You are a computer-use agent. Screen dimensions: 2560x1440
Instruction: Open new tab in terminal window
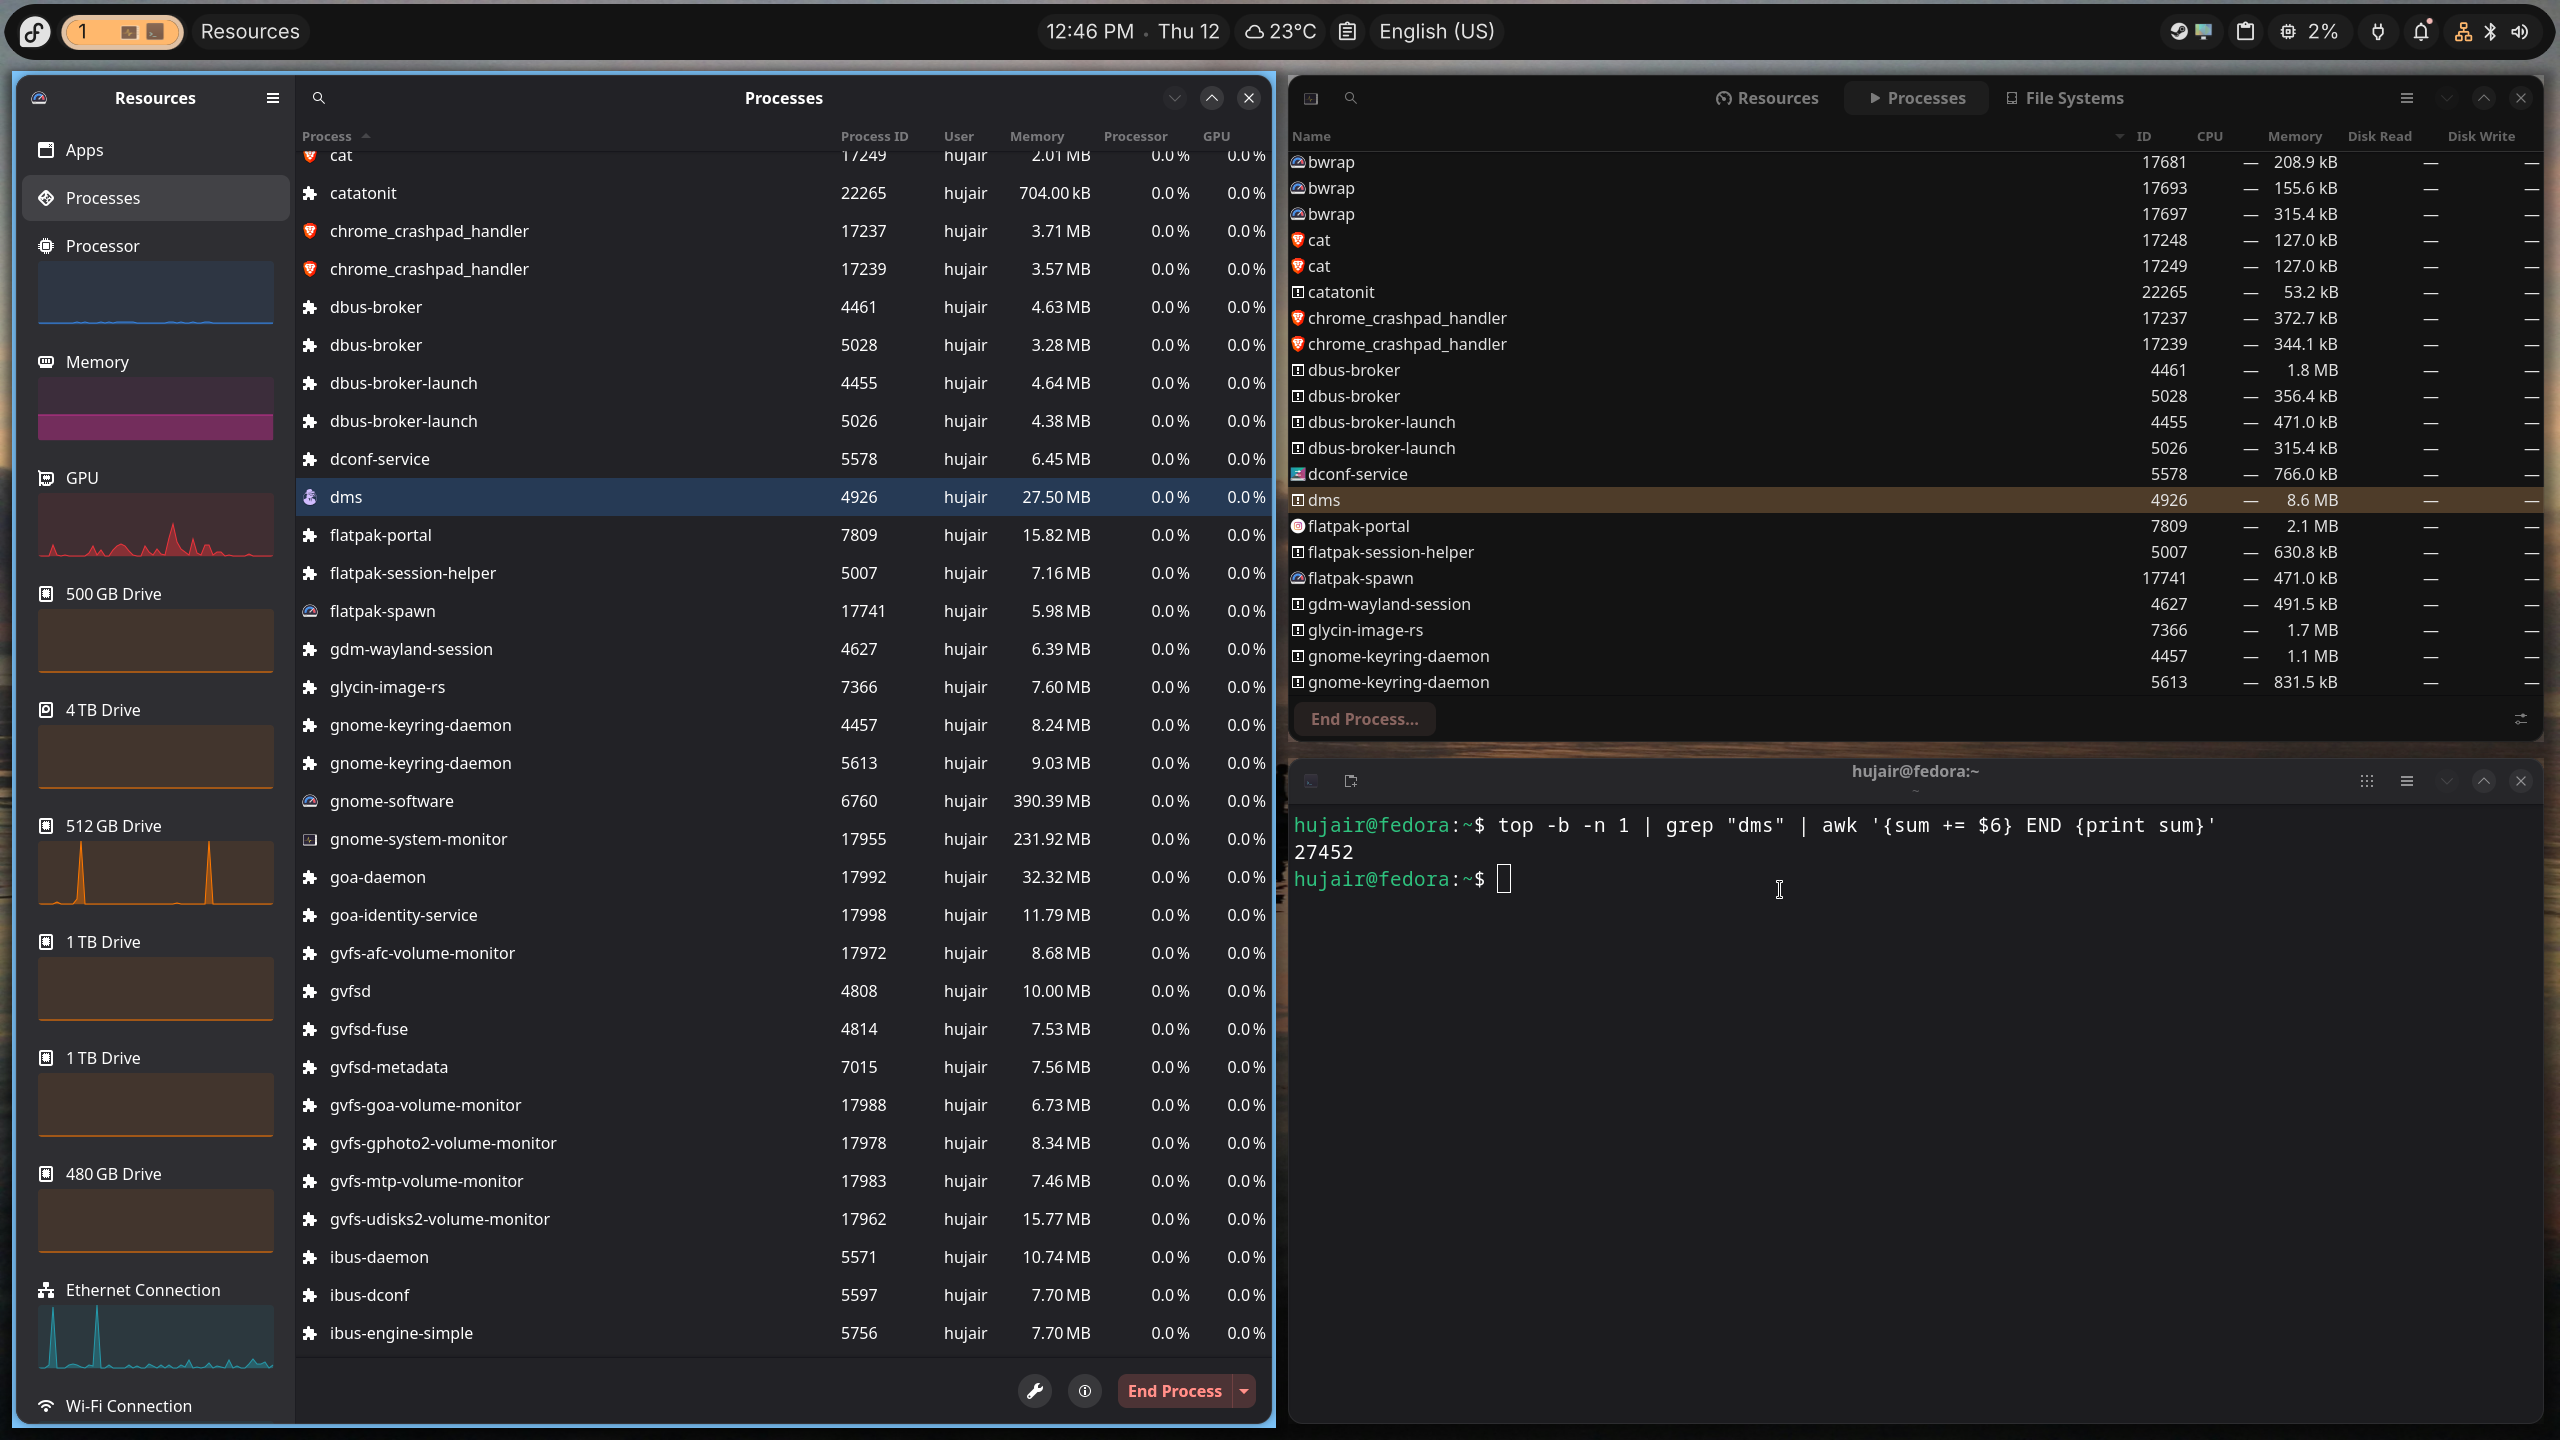(1351, 781)
